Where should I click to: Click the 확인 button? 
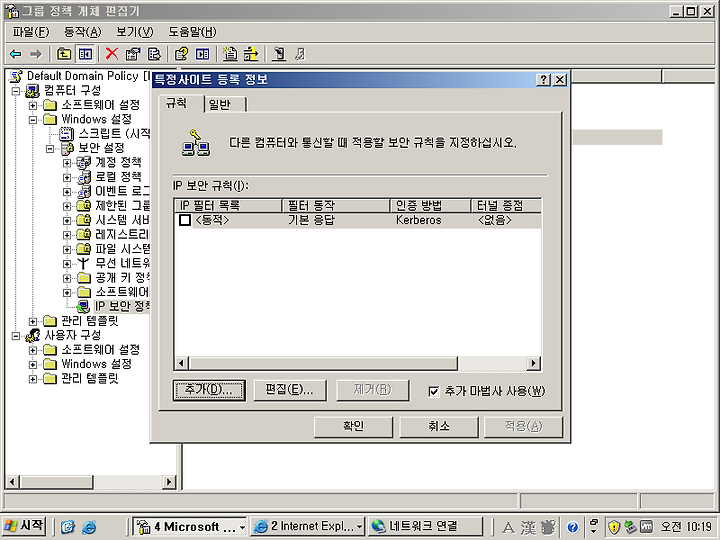[x=353, y=427]
